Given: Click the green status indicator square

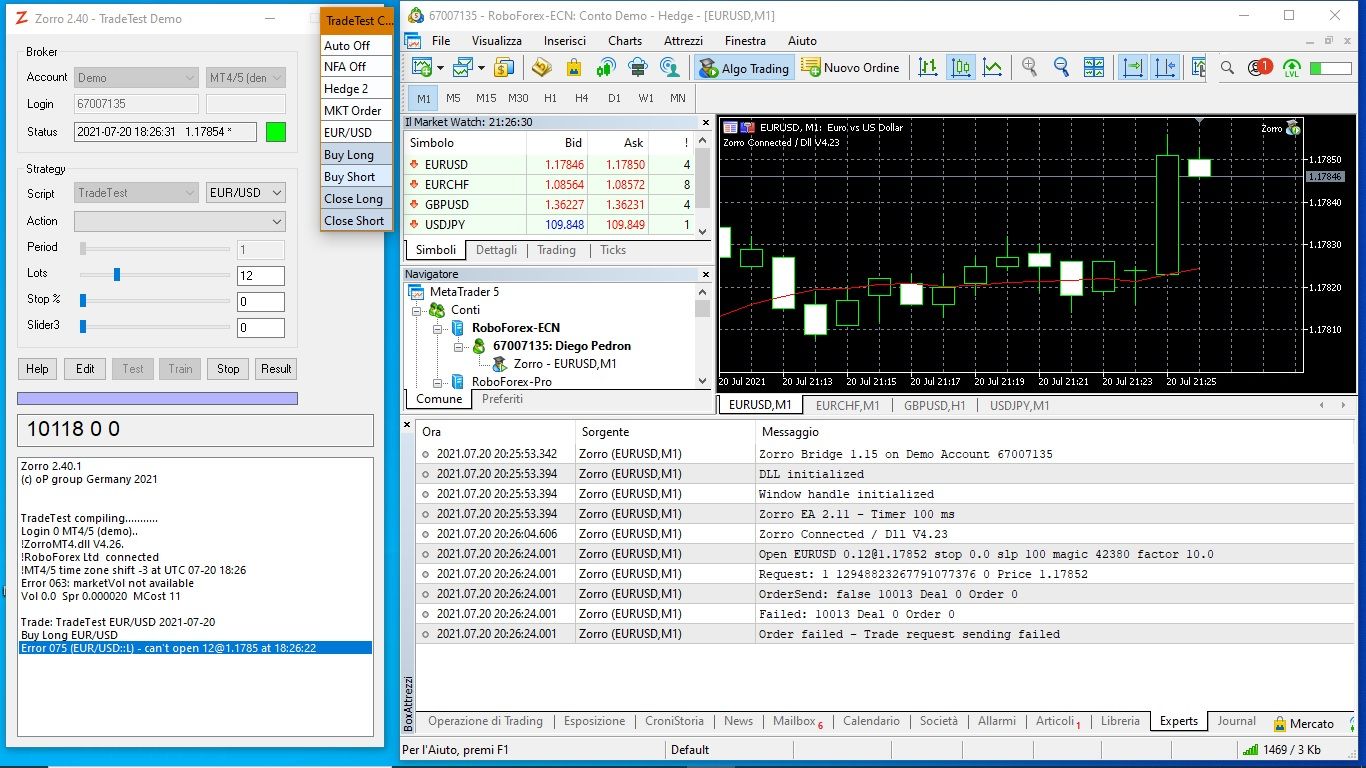Looking at the screenshot, I should point(276,132).
